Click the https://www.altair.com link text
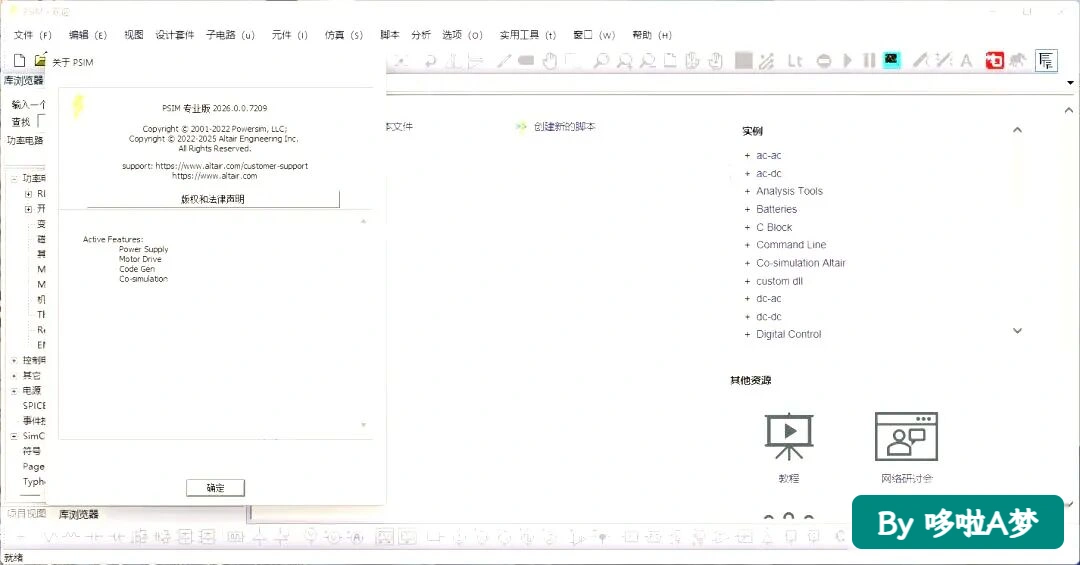 [214, 176]
